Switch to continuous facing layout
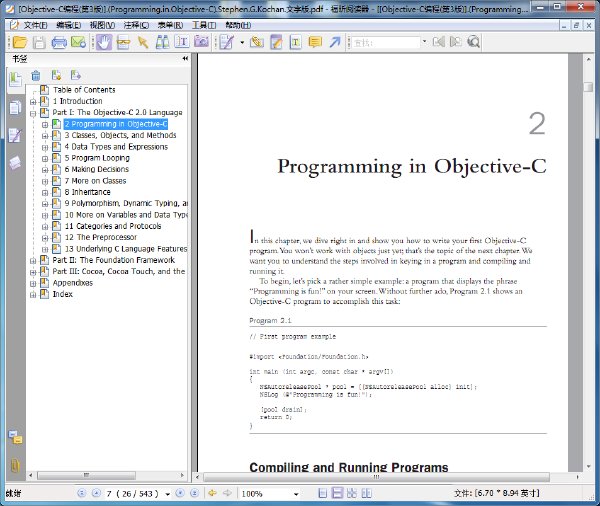The height and width of the screenshot is (506, 600). tap(367, 493)
